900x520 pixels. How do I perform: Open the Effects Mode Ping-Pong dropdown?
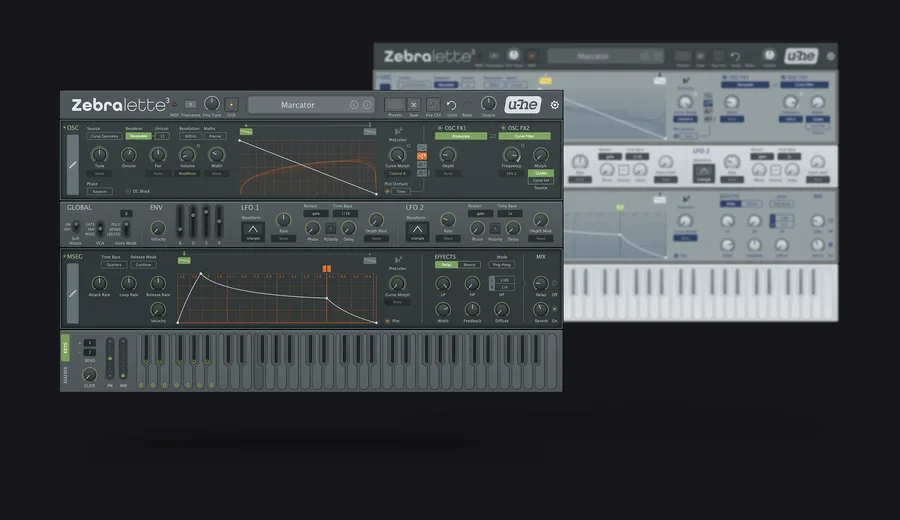tap(502, 265)
